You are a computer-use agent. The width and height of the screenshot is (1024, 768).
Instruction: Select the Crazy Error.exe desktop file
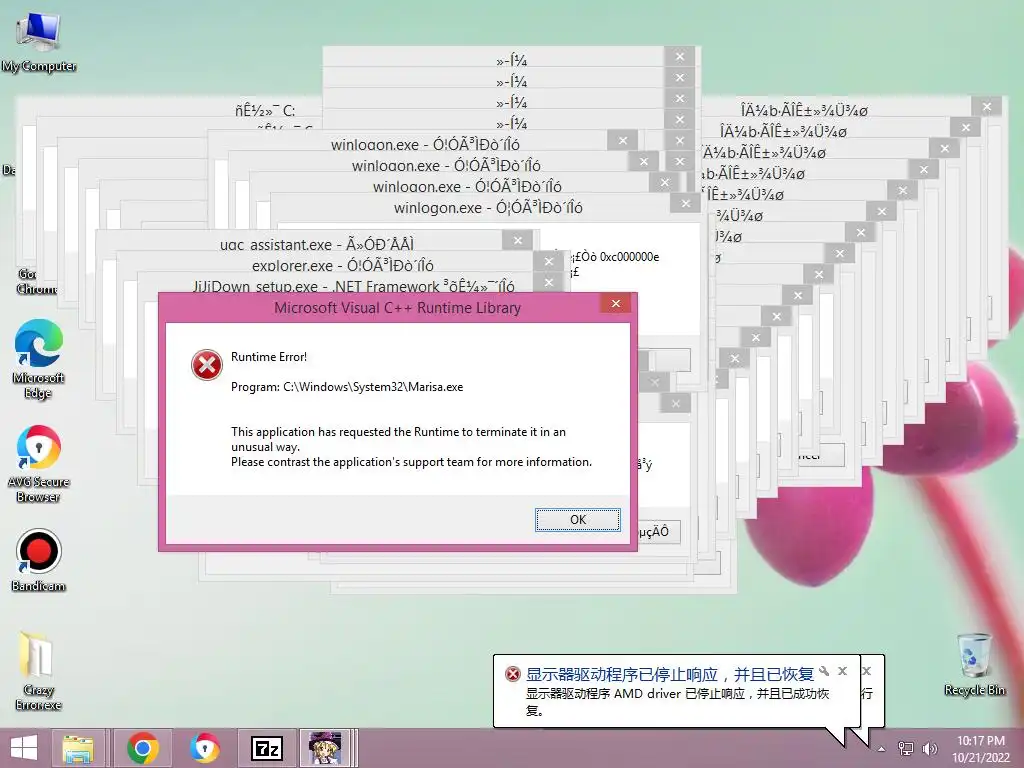(39, 671)
